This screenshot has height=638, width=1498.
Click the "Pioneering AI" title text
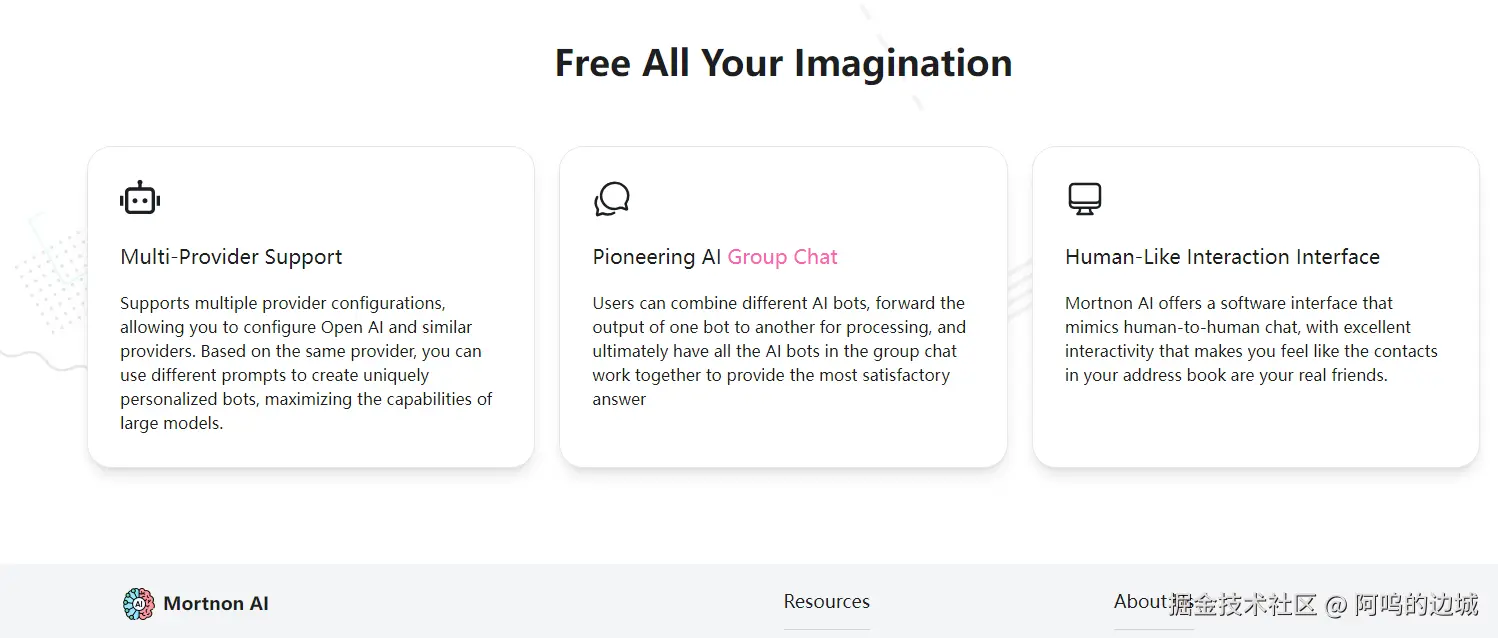[656, 257]
